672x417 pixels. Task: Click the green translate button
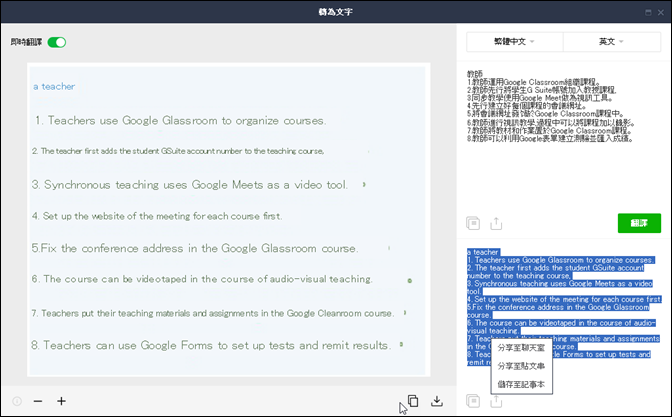tap(639, 223)
